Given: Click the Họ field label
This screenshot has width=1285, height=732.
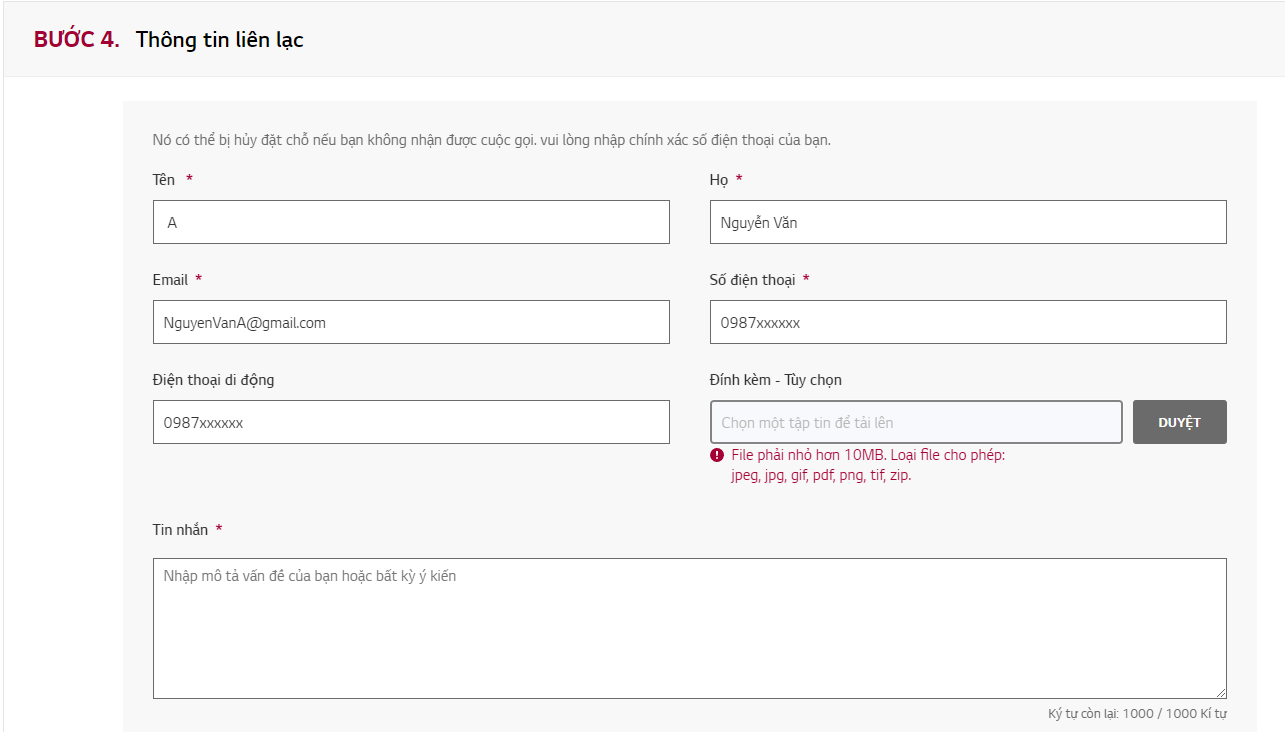Looking at the screenshot, I should click(718, 180).
